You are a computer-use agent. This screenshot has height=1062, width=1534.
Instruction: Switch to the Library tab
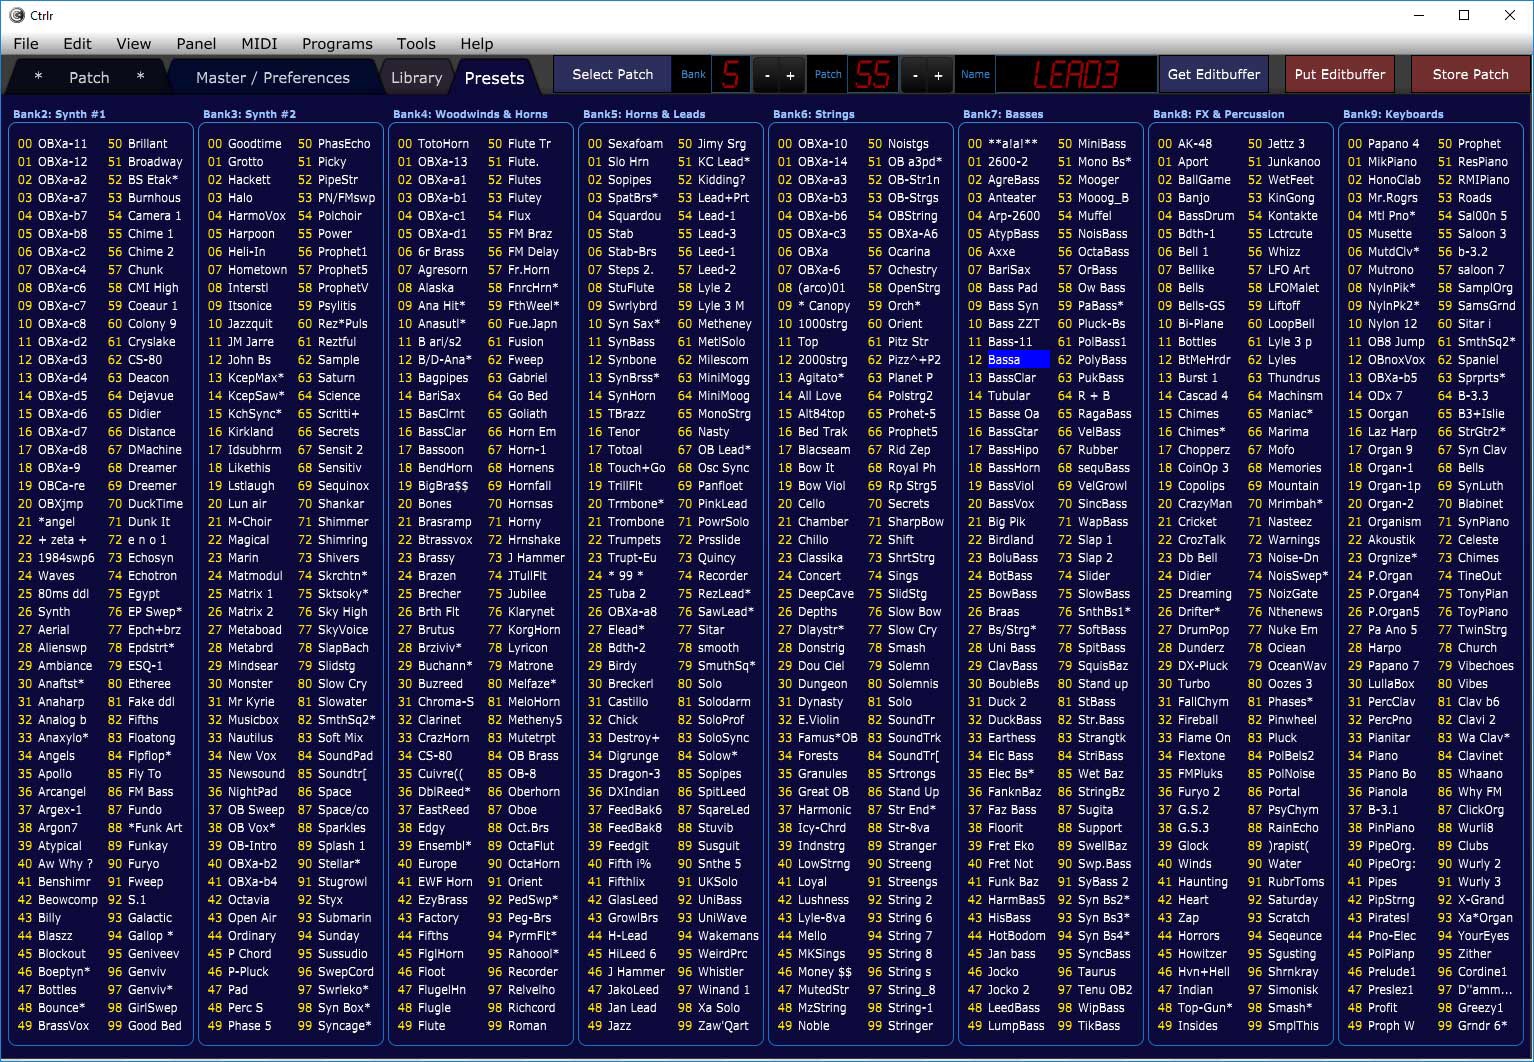(x=416, y=77)
